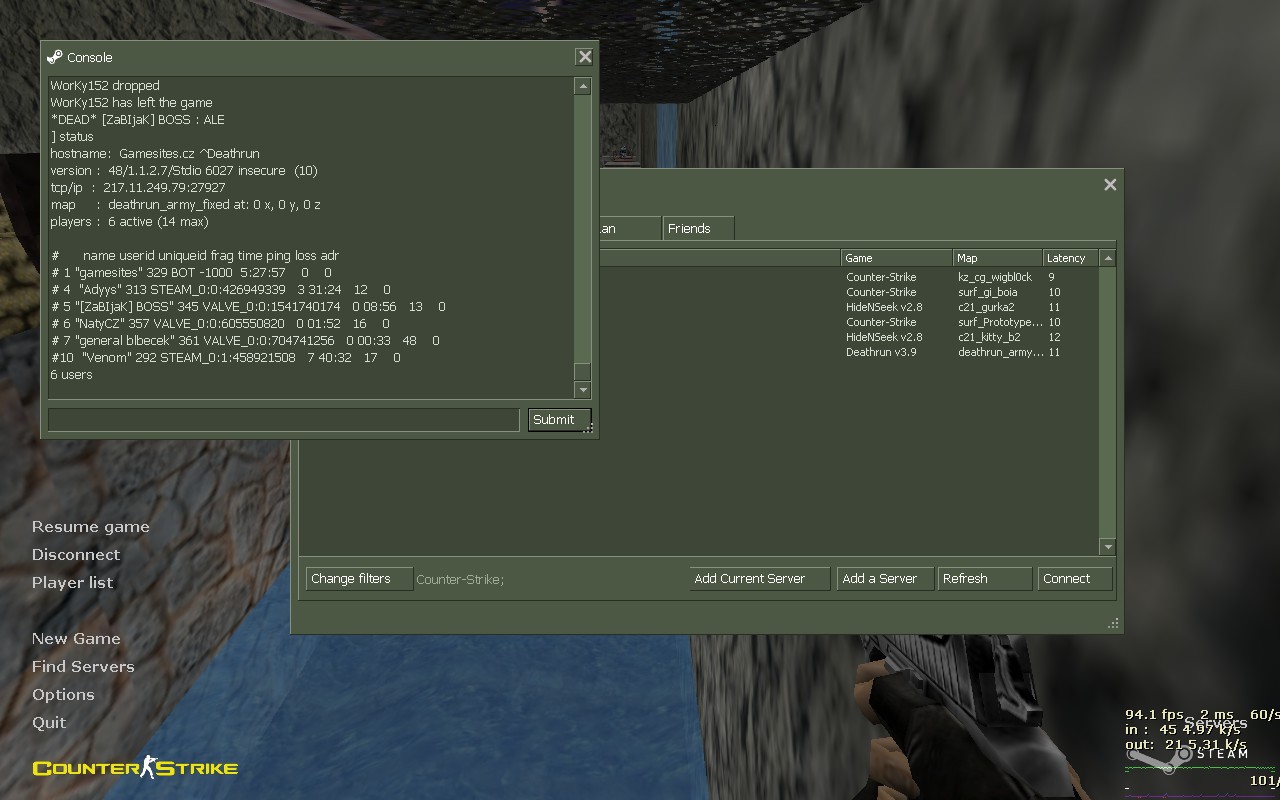Click Quit in main menu
The height and width of the screenshot is (800, 1280).
click(x=49, y=723)
